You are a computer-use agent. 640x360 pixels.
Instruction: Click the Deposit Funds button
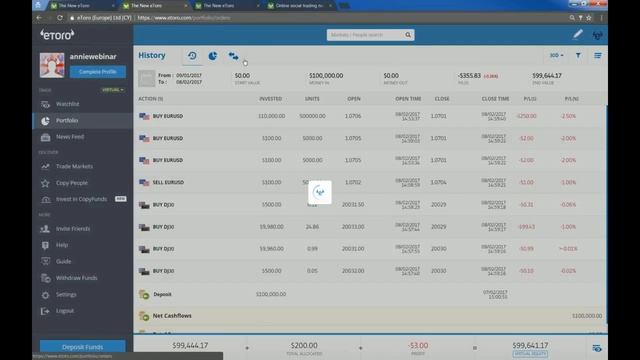82,347
